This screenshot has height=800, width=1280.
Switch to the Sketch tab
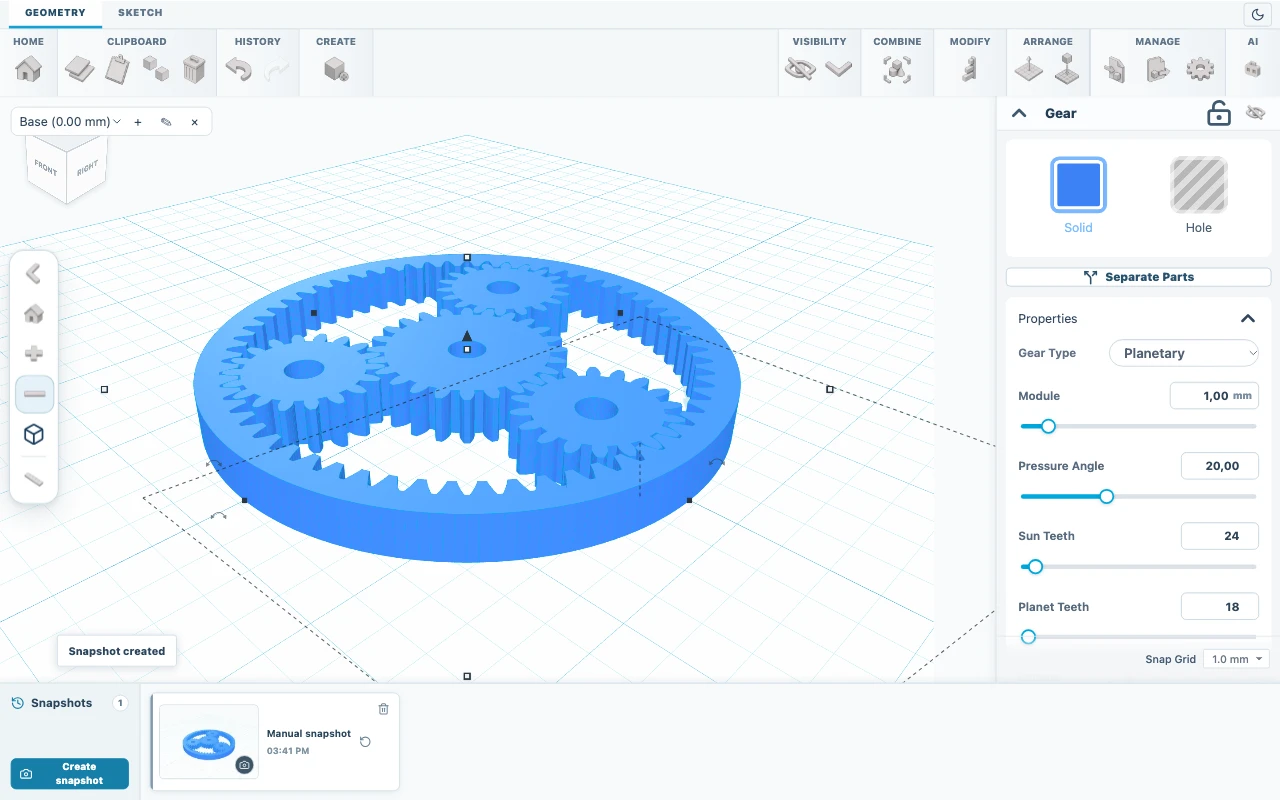[140, 13]
